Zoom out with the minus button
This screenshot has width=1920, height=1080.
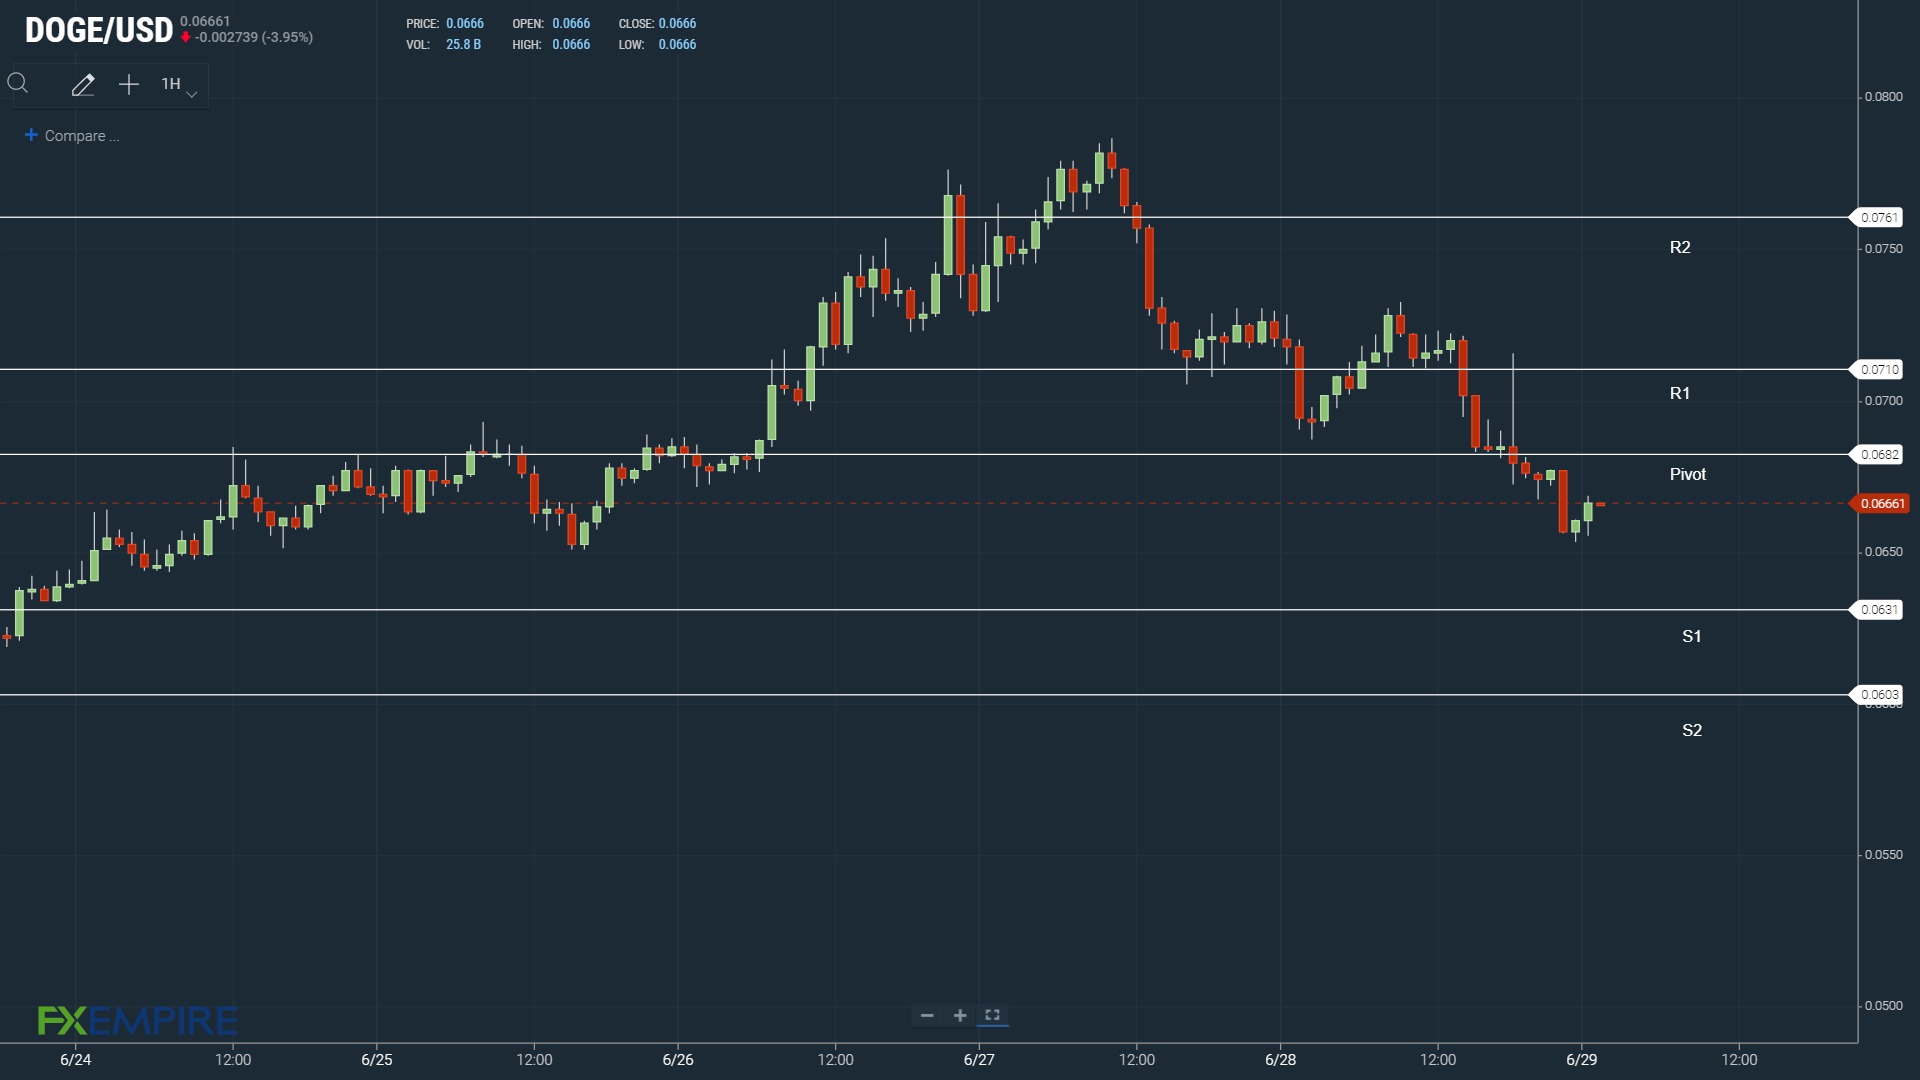pos(927,1015)
